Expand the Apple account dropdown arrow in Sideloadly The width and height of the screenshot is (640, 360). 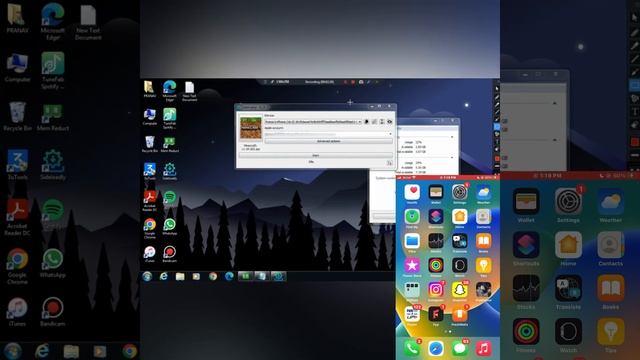[390, 134]
